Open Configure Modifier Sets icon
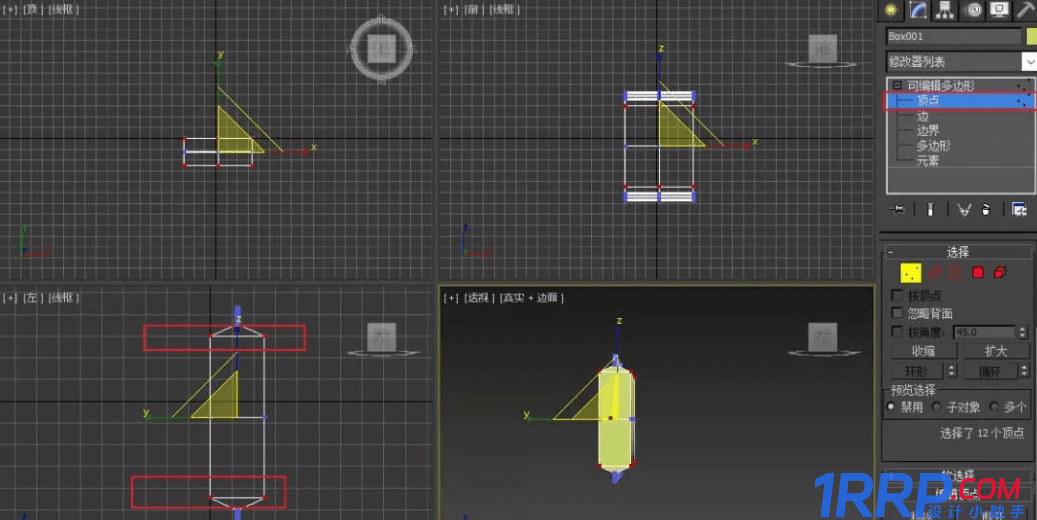This screenshot has height=520, width=1037. tap(1019, 210)
